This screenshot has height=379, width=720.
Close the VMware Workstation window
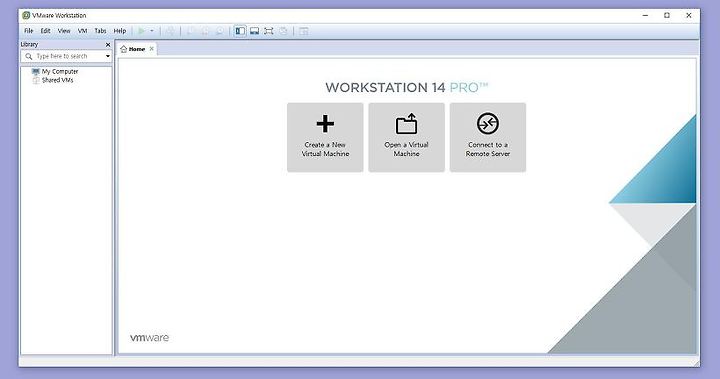[689, 15]
